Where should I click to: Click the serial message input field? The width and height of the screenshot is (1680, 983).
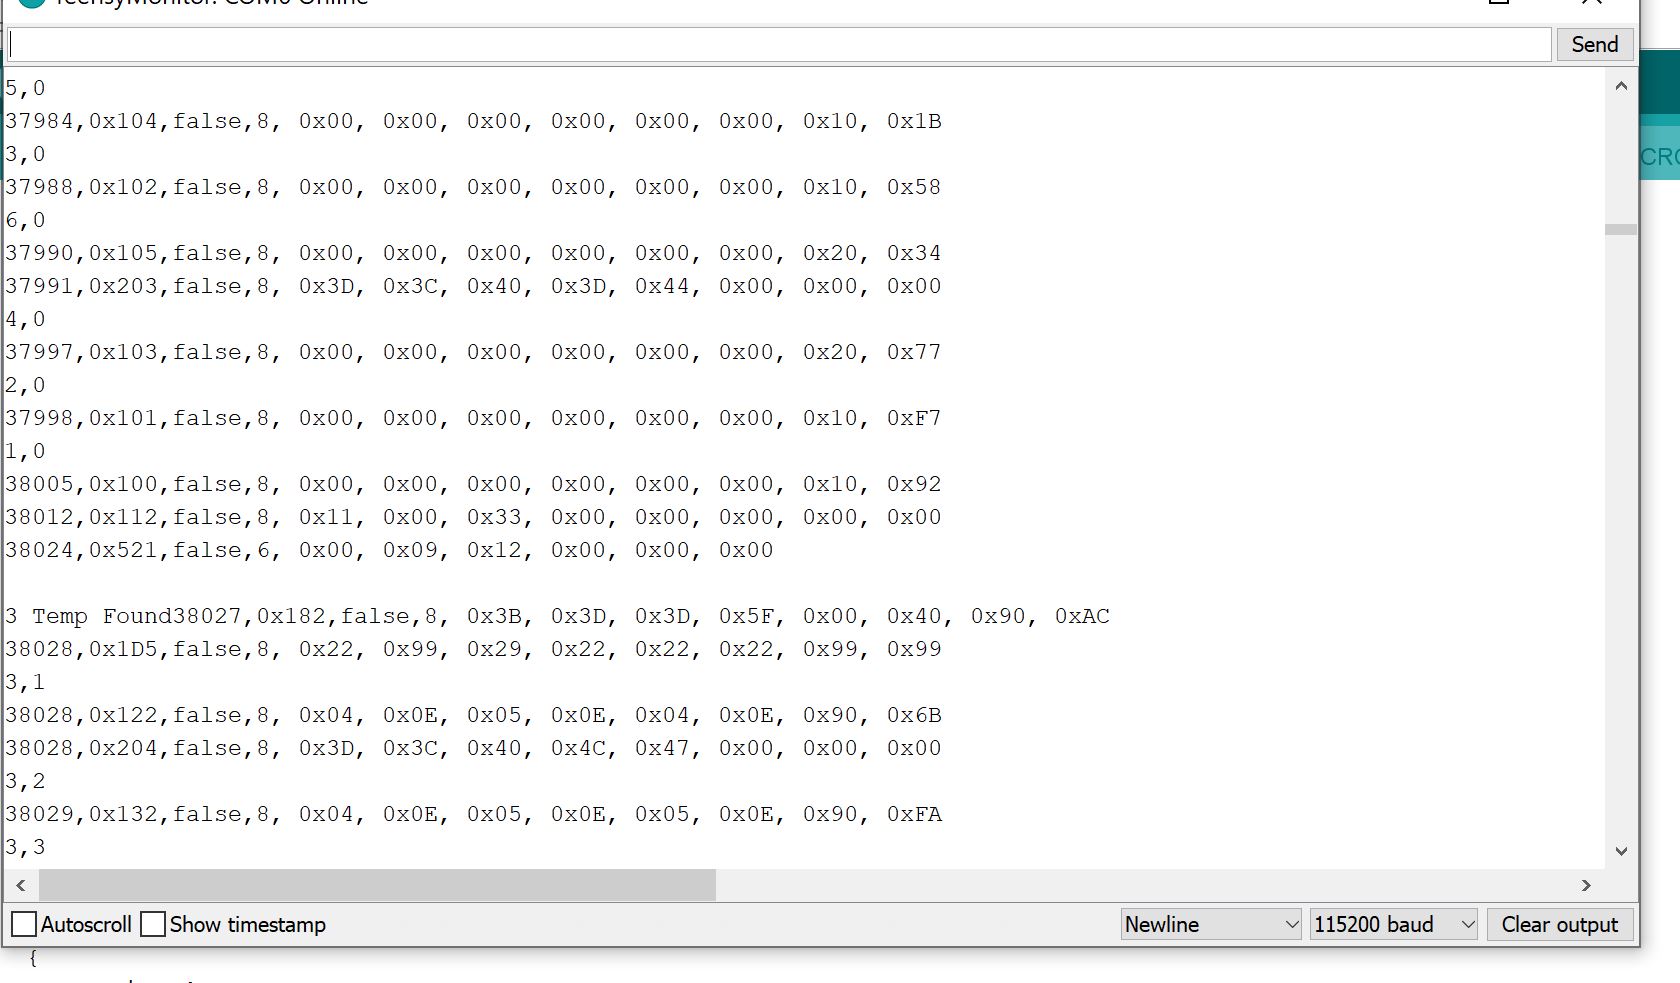[778, 45]
